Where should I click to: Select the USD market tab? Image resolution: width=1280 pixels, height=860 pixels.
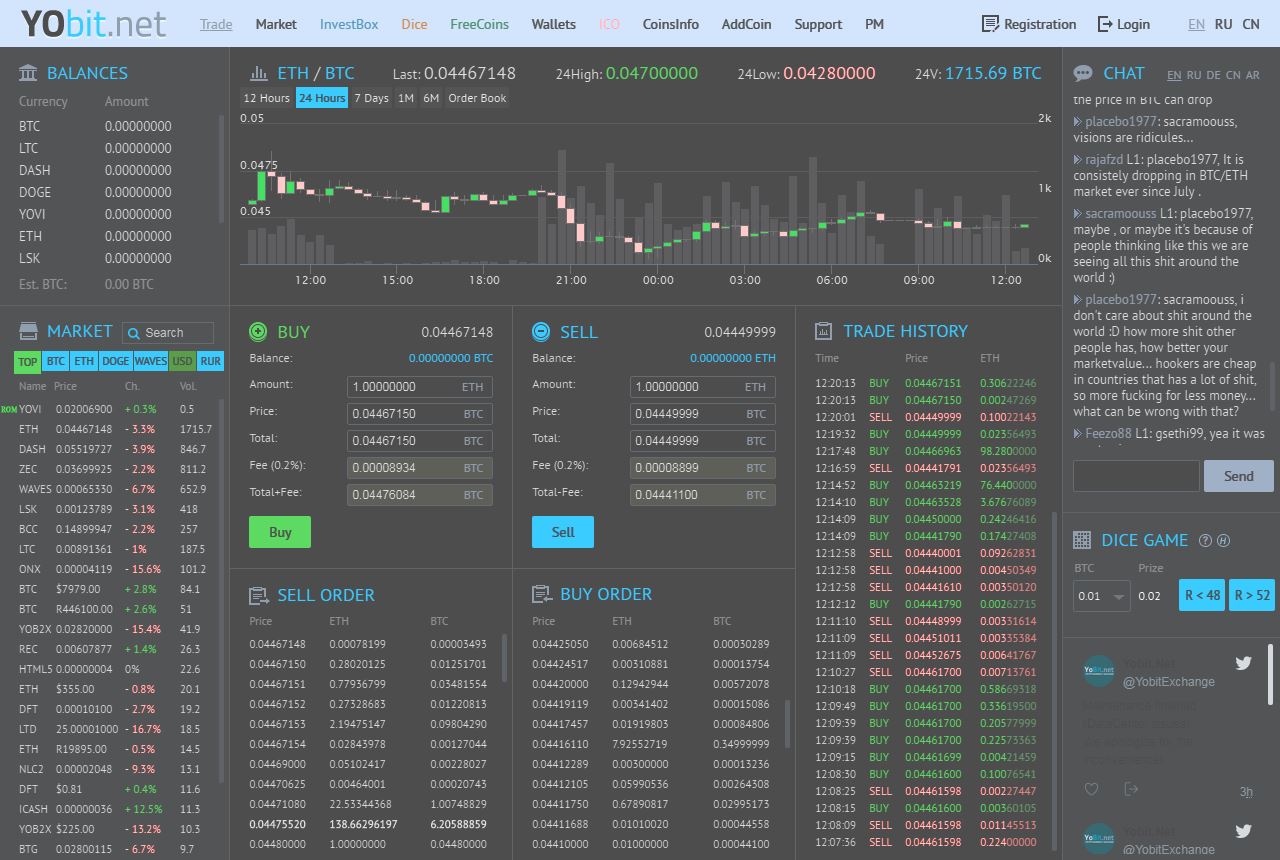[x=182, y=361]
